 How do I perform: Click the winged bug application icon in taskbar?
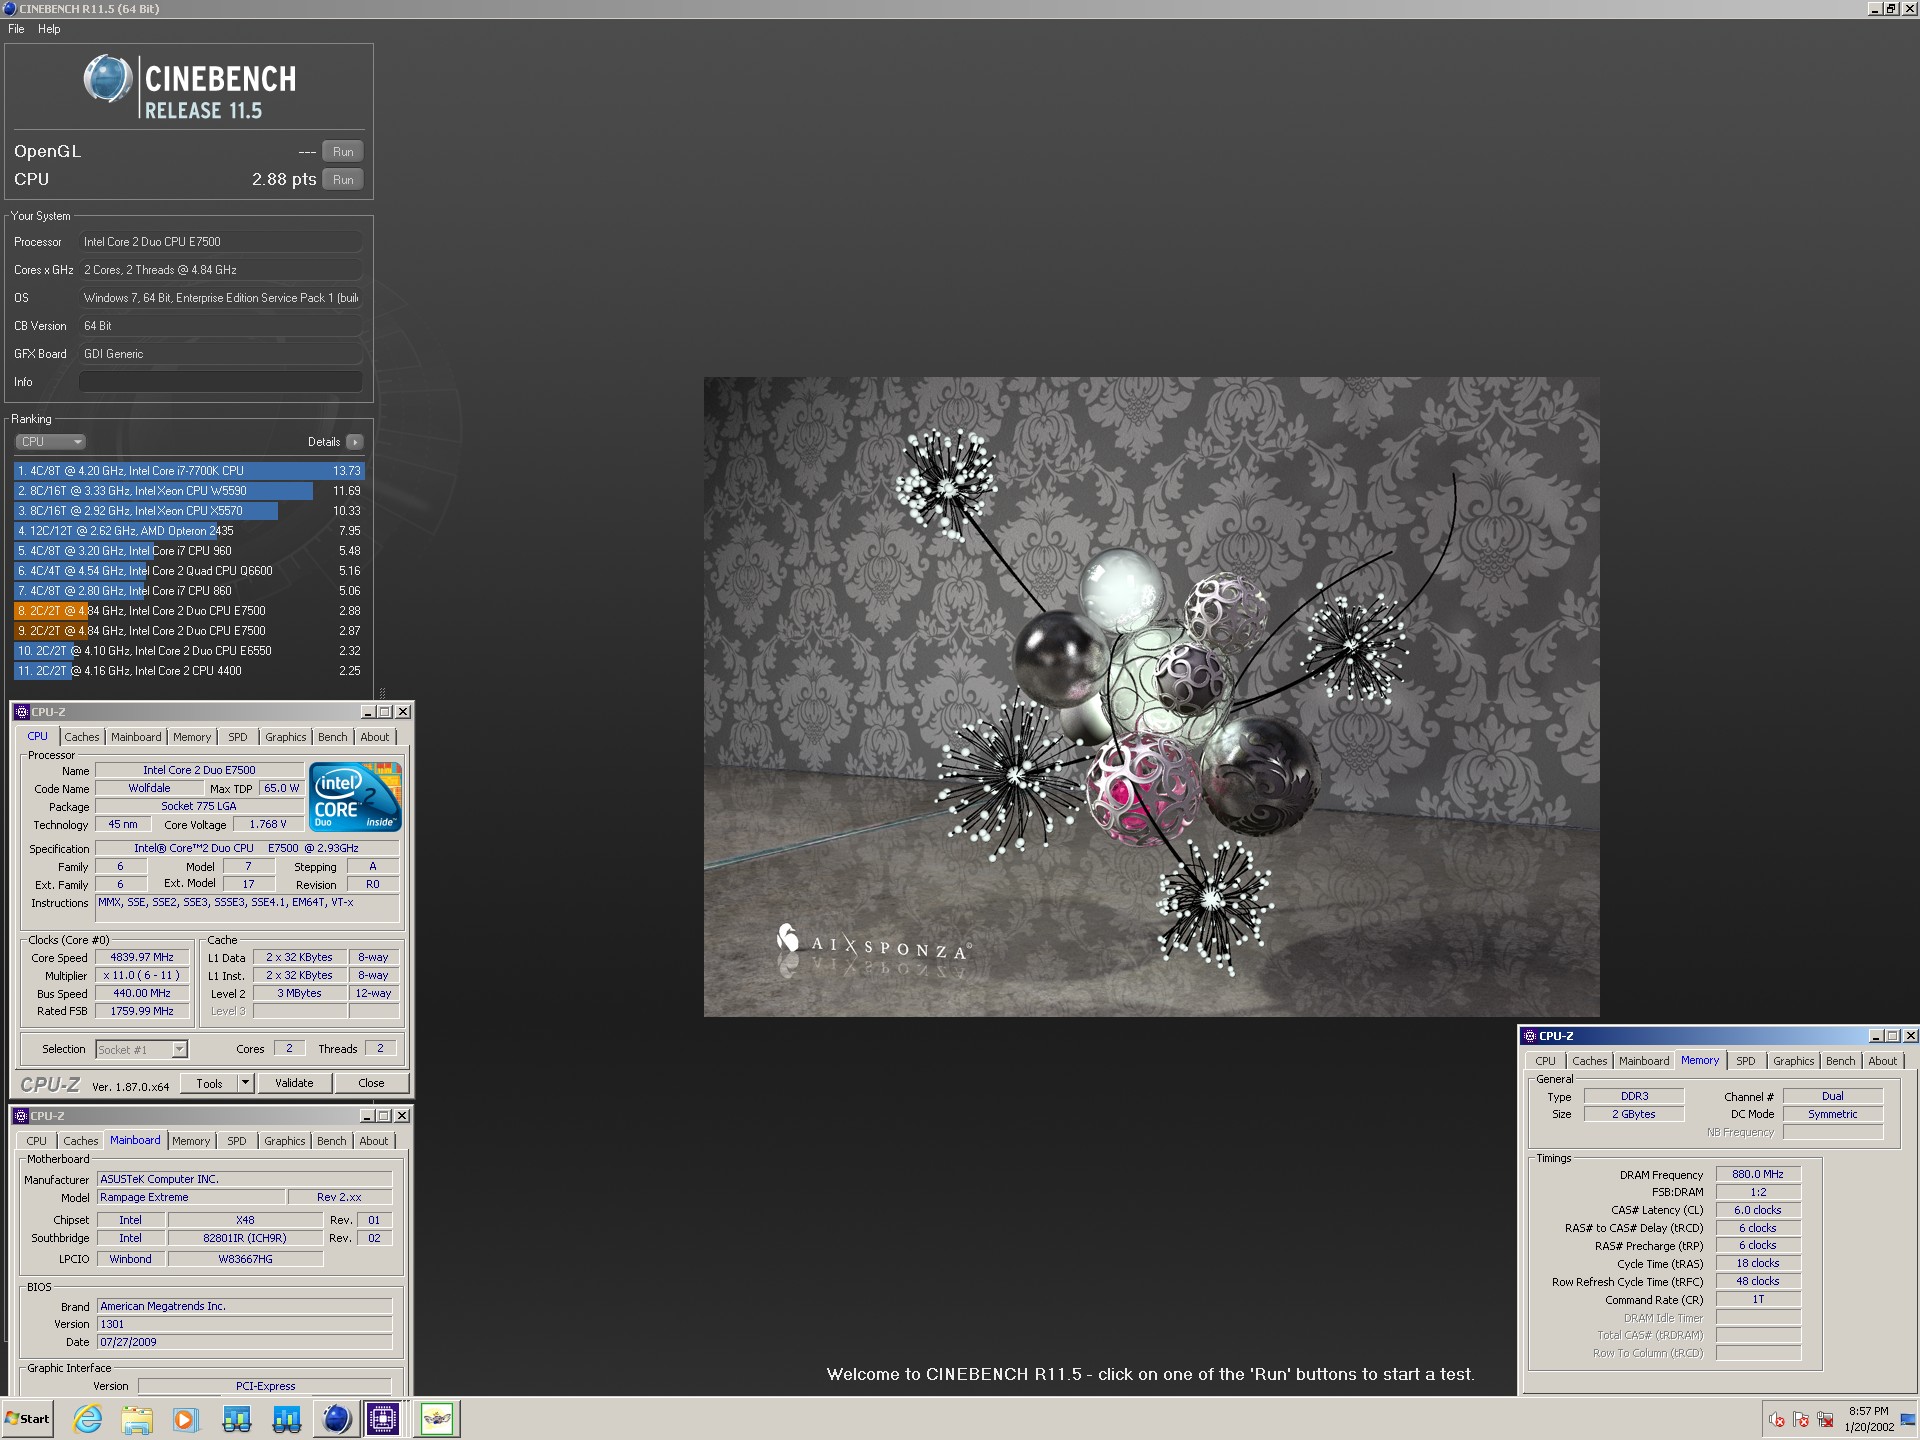coord(437,1418)
